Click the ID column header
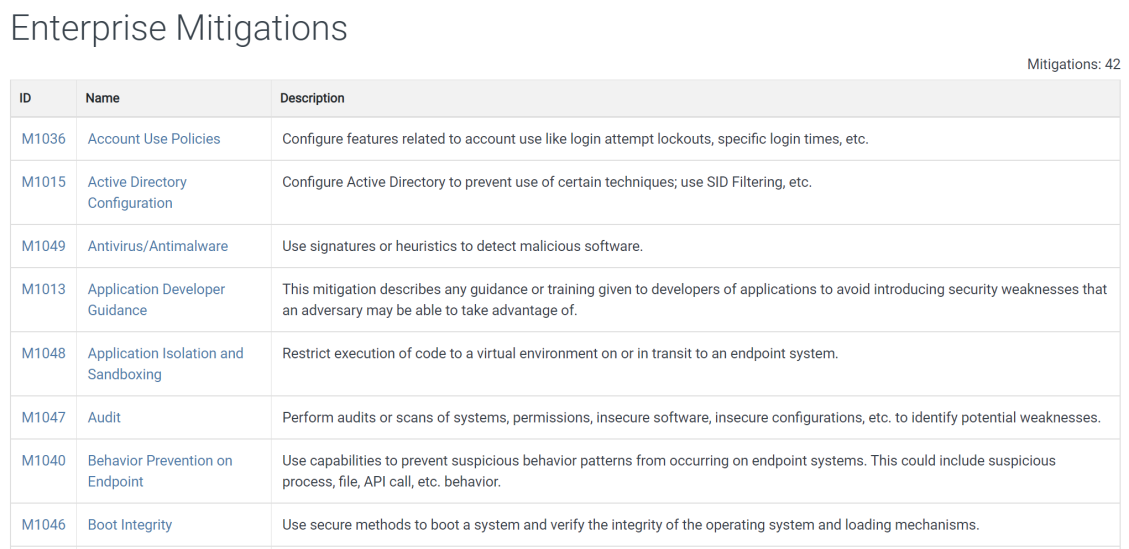The image size is (1129, 549). (25, 98)
